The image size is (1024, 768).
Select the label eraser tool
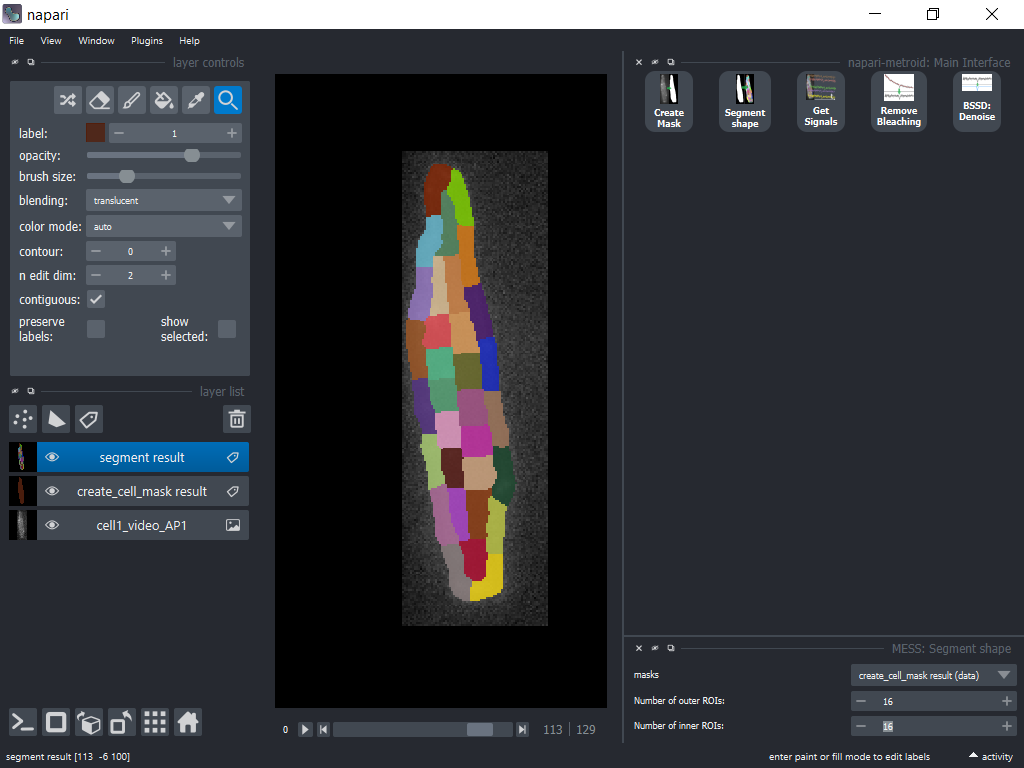[99, 100]
